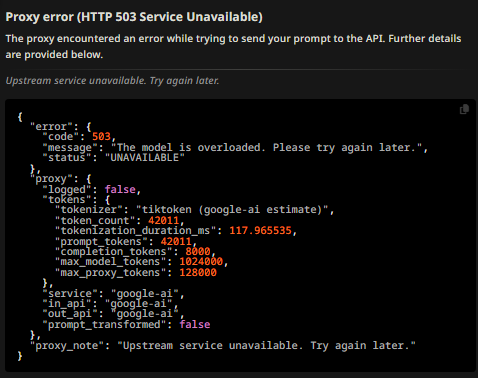Copy the JSON error code block
Viewport: 478px width, 378px height.
point(464,109)
